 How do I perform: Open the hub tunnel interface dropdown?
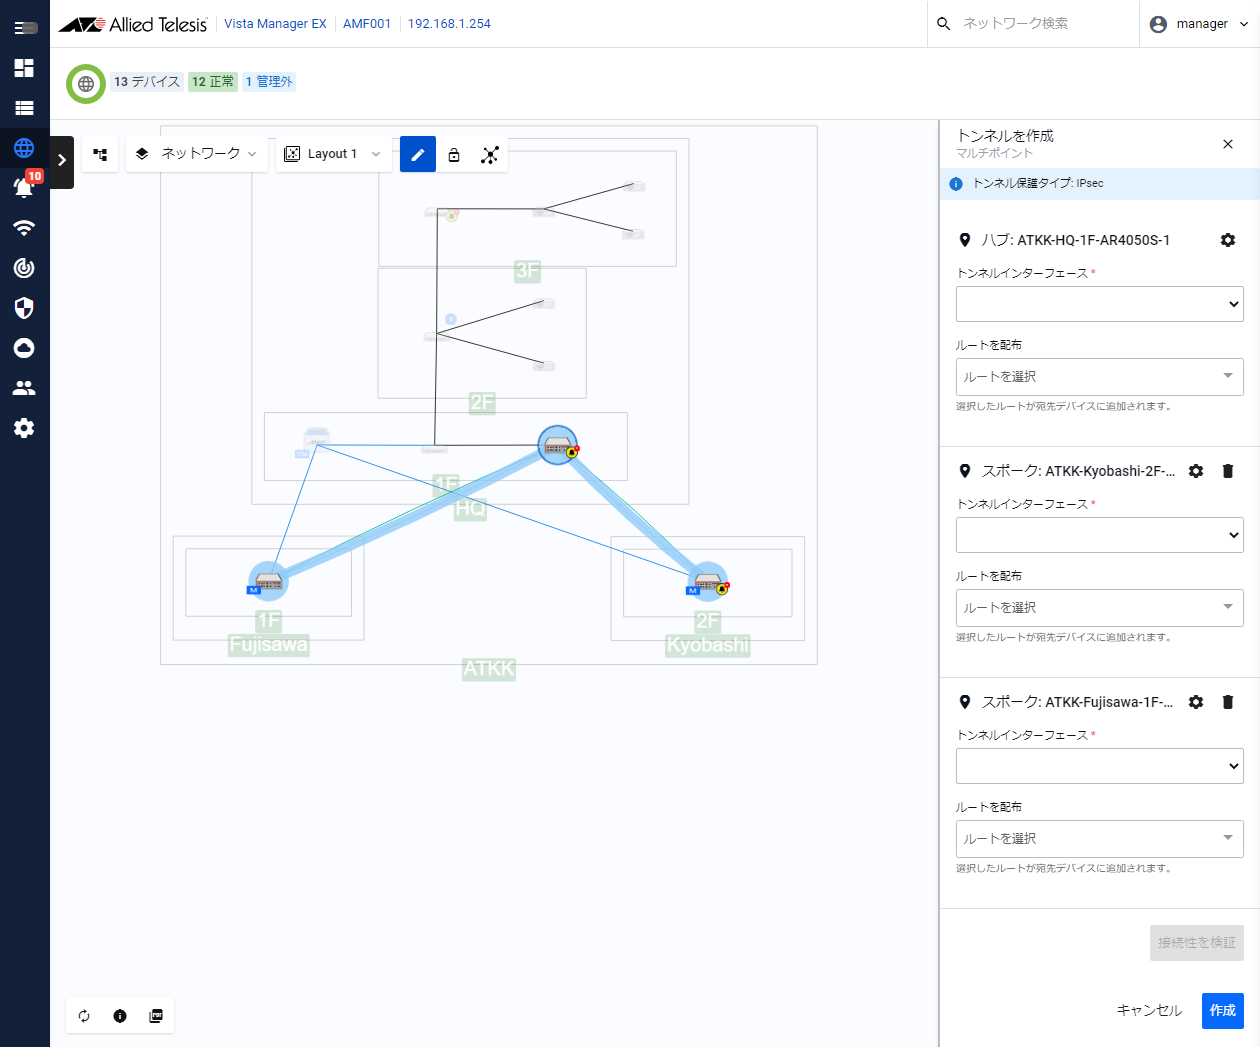coord(1099,304)
